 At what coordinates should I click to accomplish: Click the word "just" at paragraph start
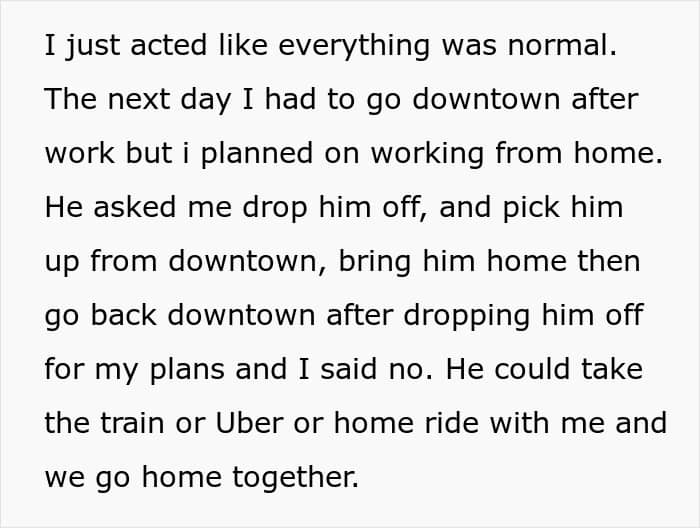[x=83, y=46]
